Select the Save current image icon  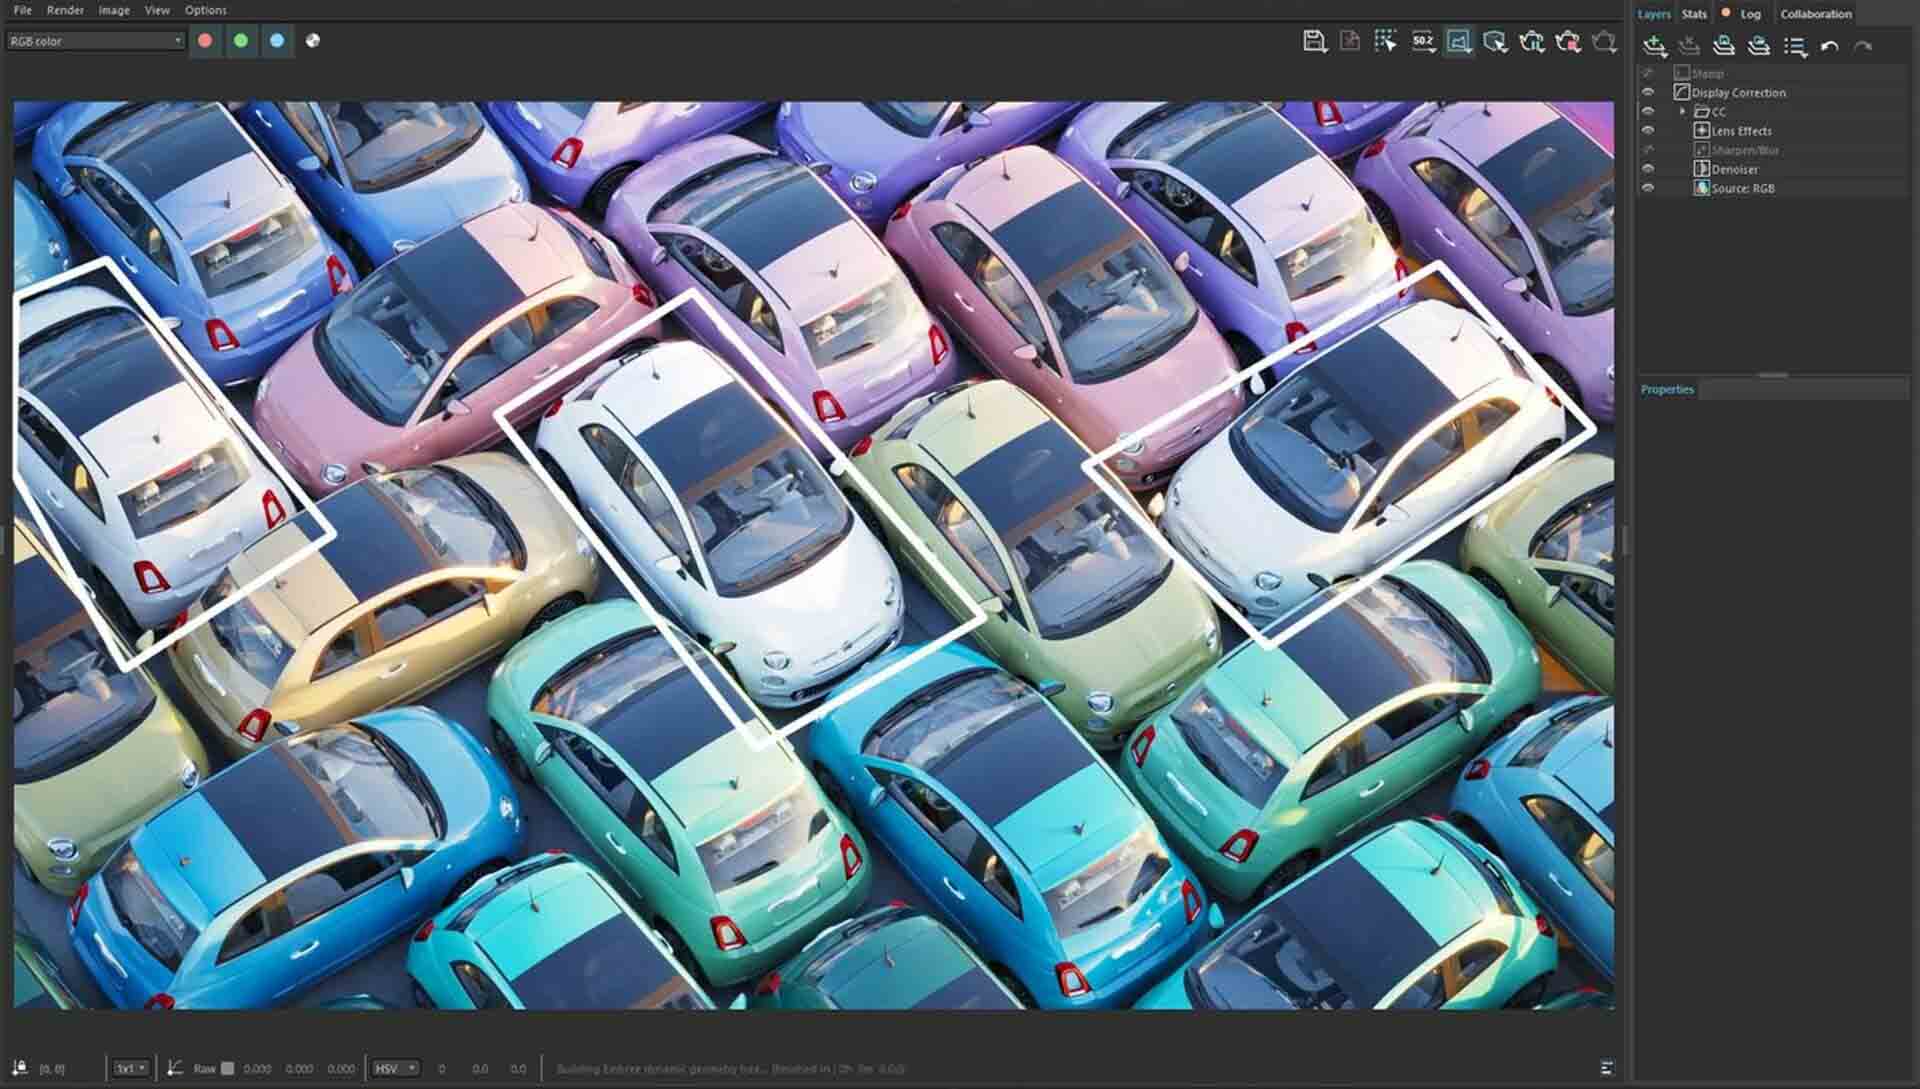click(x=1313, y=41)
